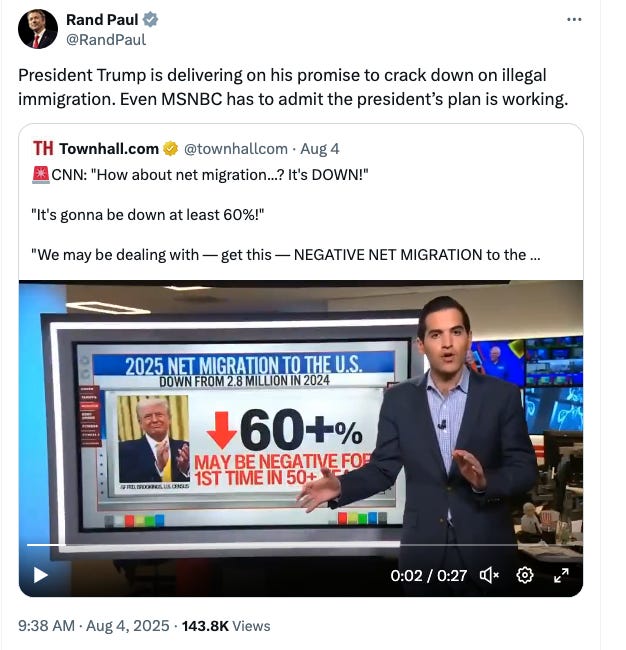626x650 pixels.
Task: Click the 143.8K Views count
Action: (226, 626)
